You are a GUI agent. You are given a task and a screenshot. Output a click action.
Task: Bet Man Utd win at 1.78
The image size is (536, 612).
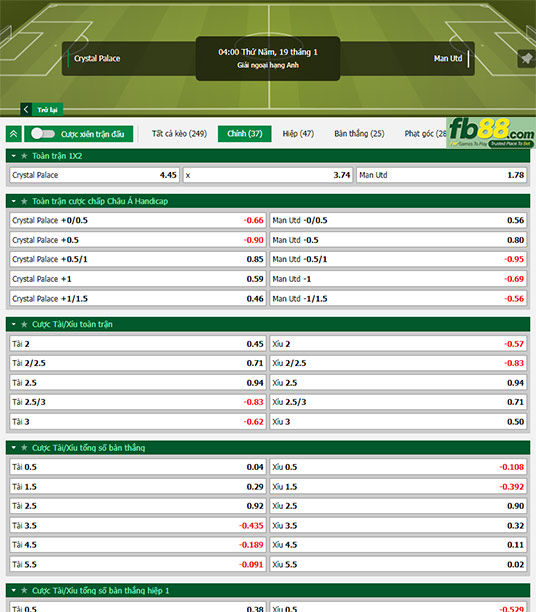pos(442,175)
